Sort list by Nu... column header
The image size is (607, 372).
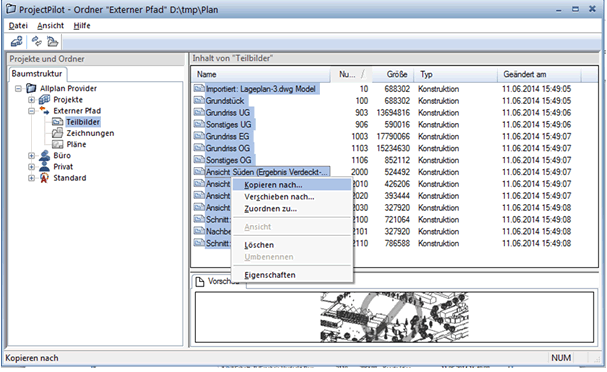click(351, 74)
